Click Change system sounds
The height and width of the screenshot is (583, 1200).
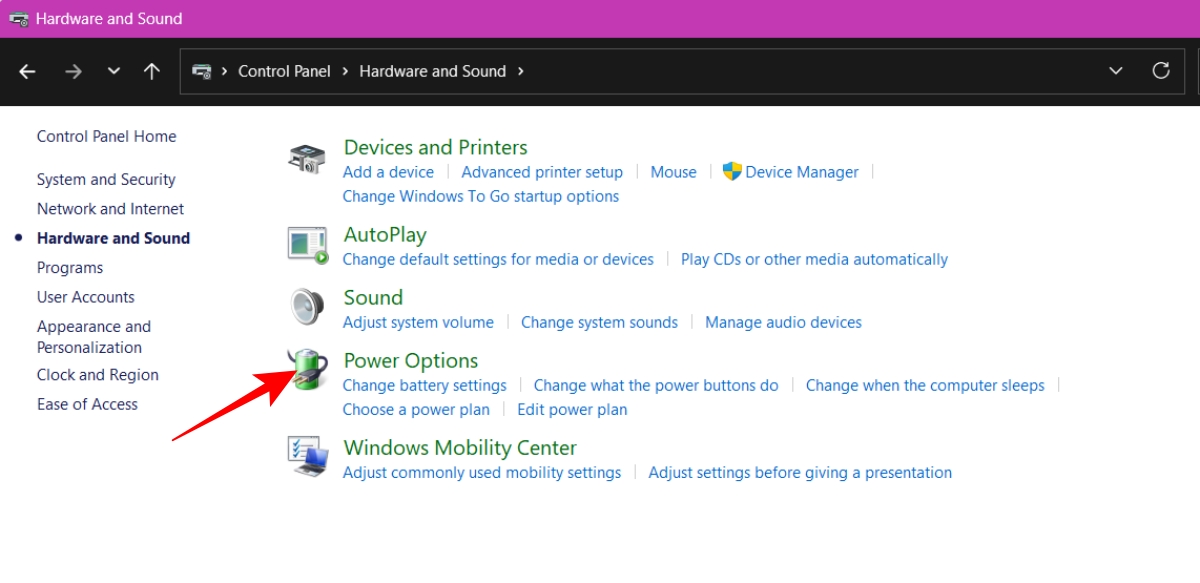coord(599,322)
